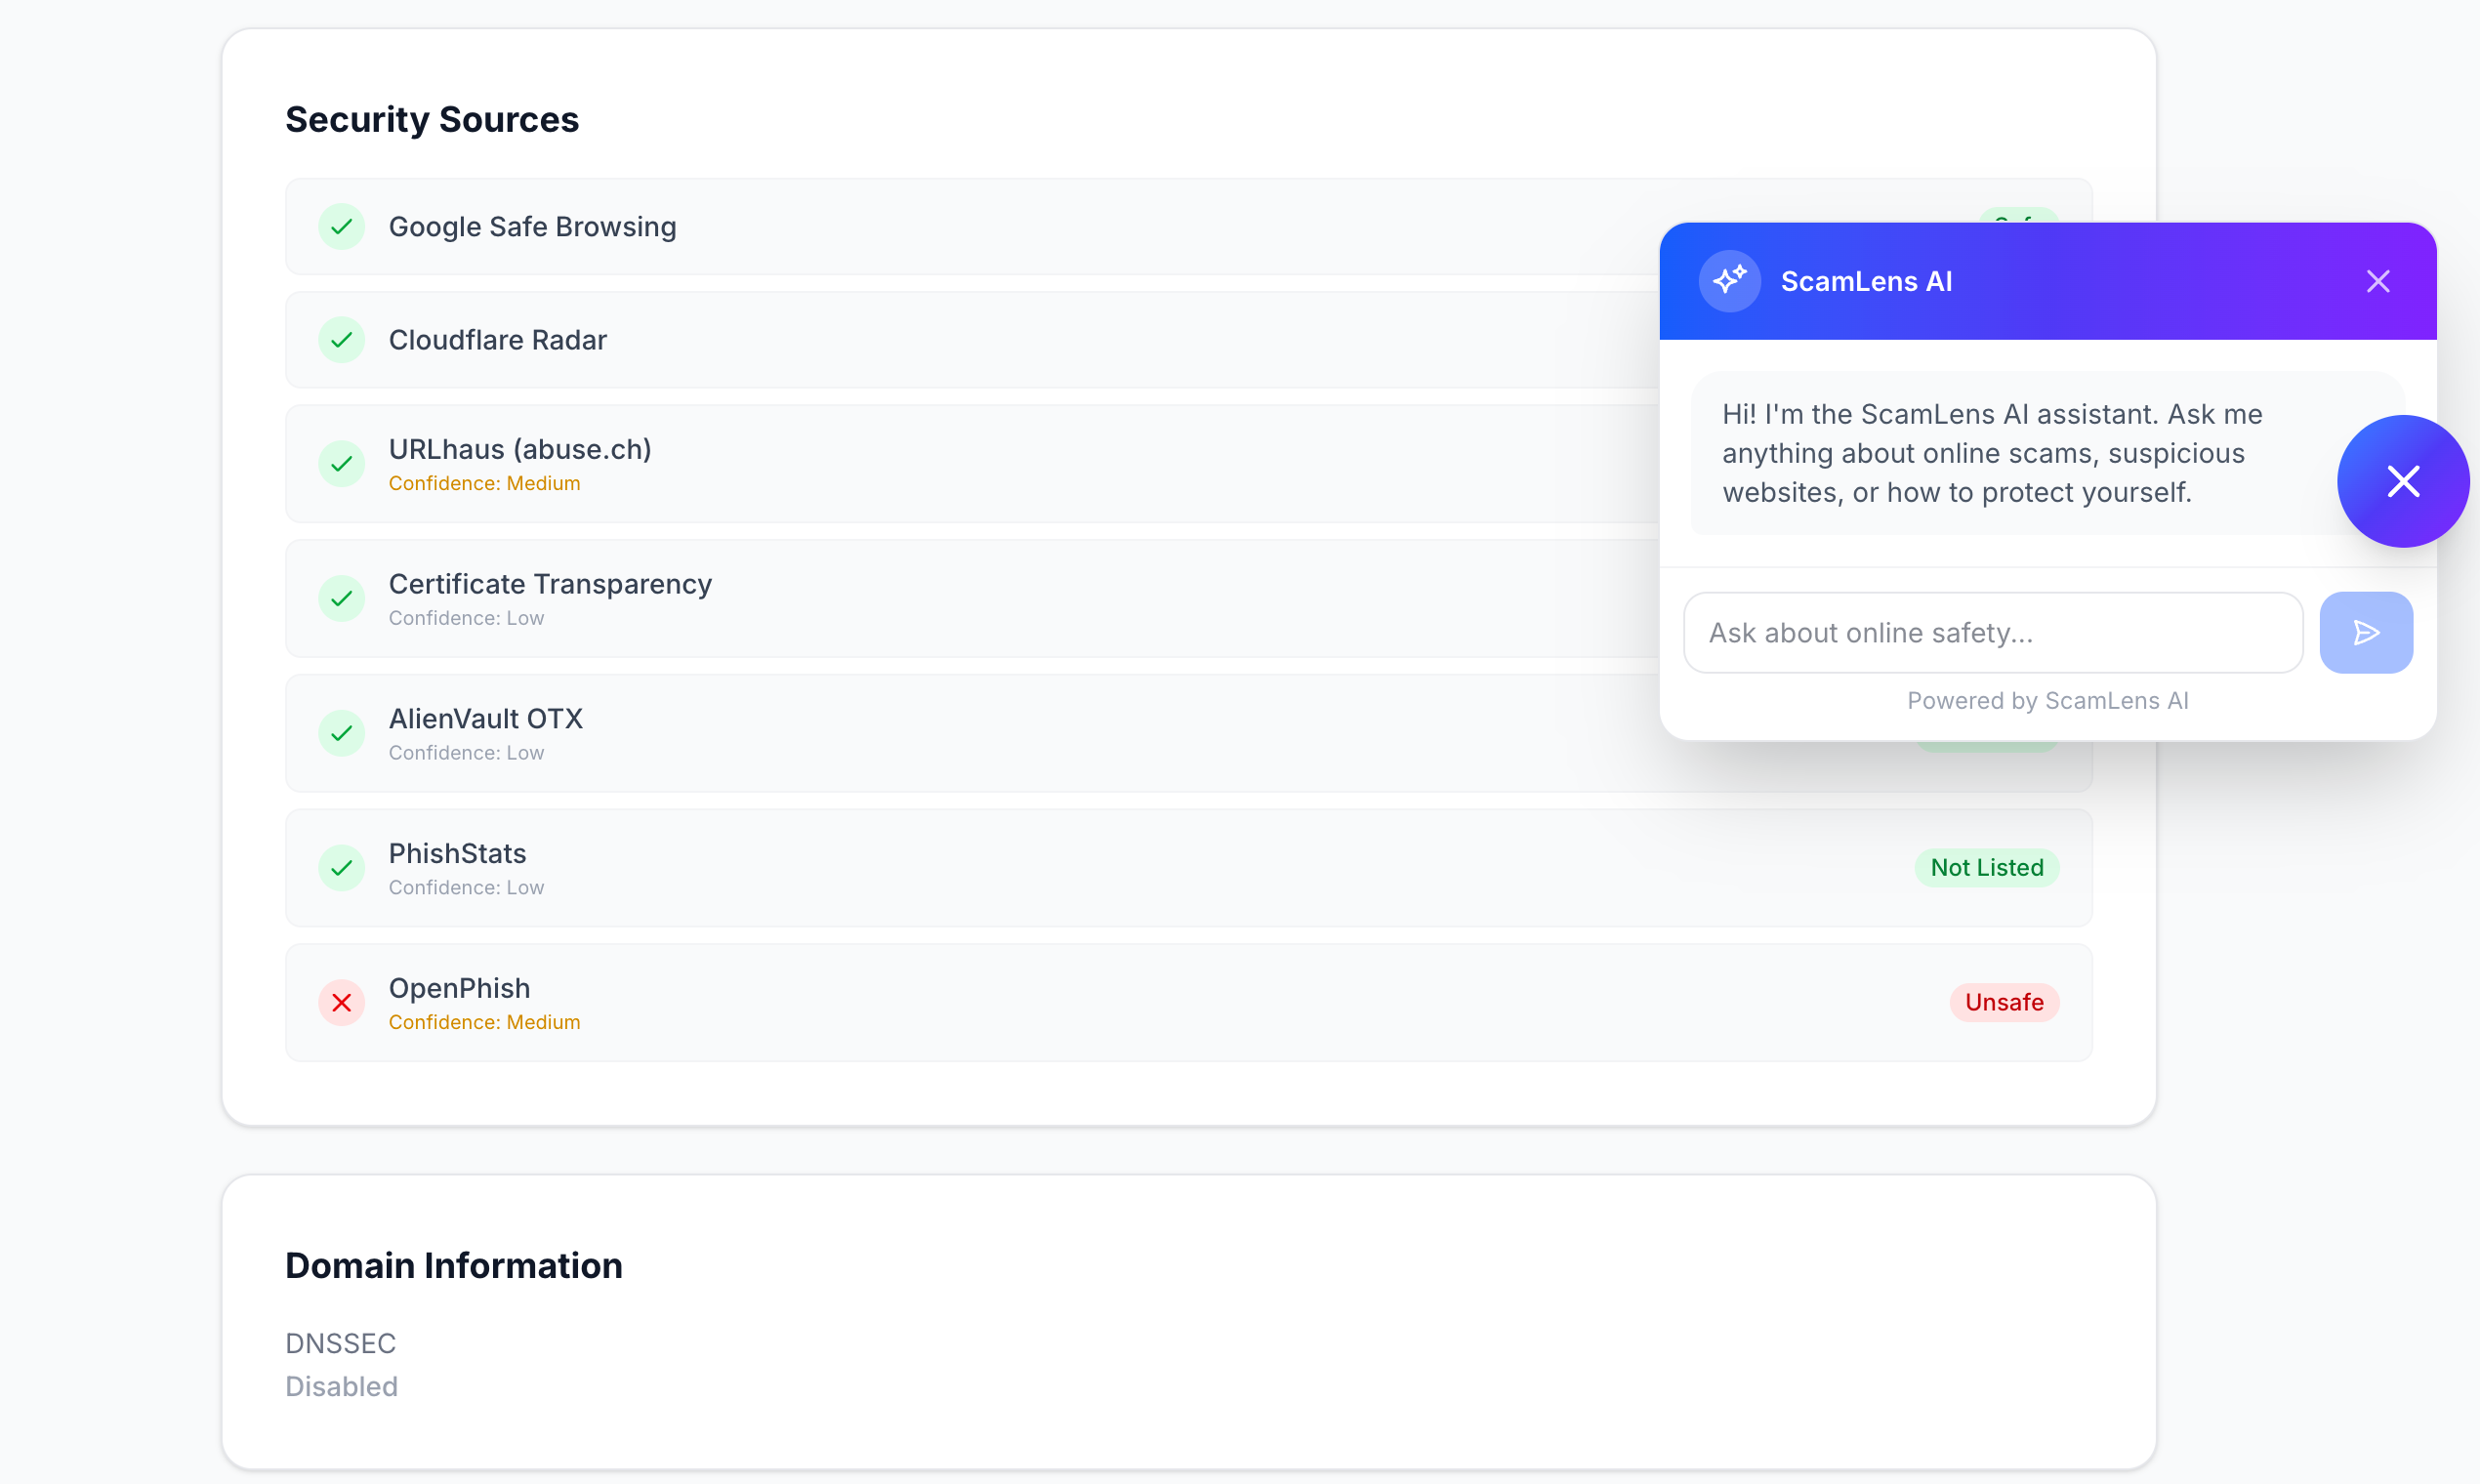Click the sparkle icon in ScamLens AI header
Screen dimensions: 2480x1484
point(1729,280)
